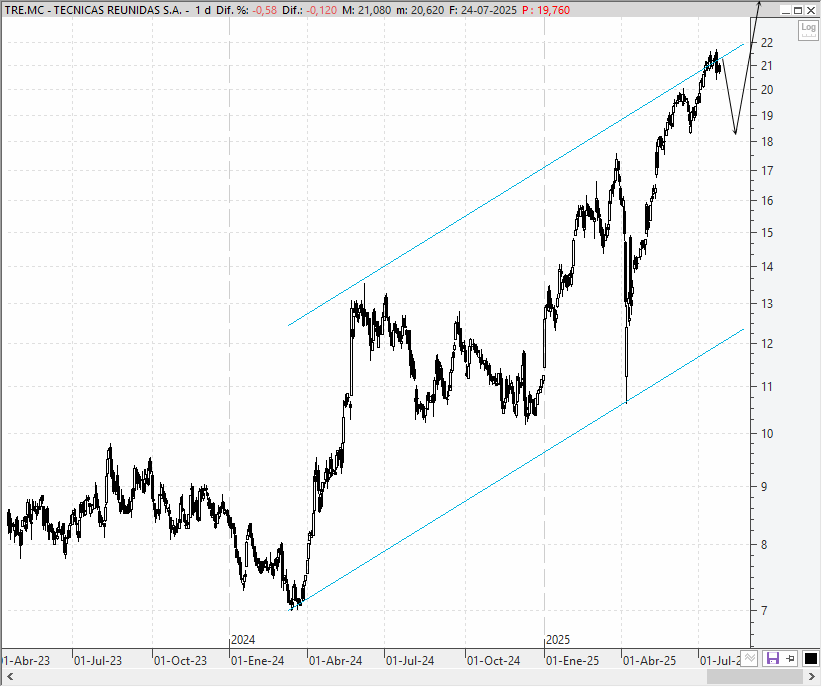This screenshot has height=687, width=822.
Task: Click the 22 price axis label
Action: (x=767, y=43)
